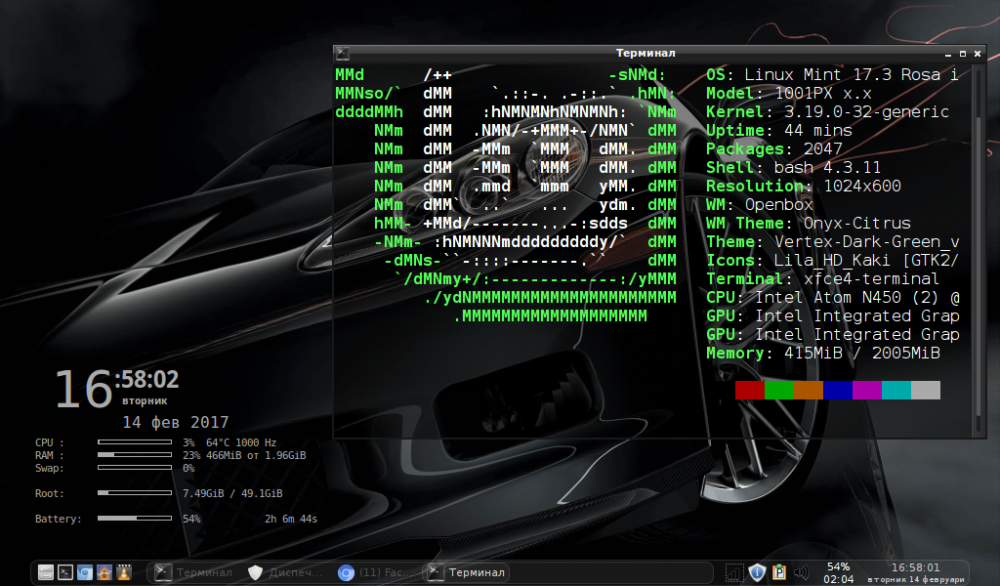The width and height of the screenshot is (1000, 586).
Task: Click the 'Memory: 415MiB / 2005MiB' line
Action: click(x=823, y=353)
